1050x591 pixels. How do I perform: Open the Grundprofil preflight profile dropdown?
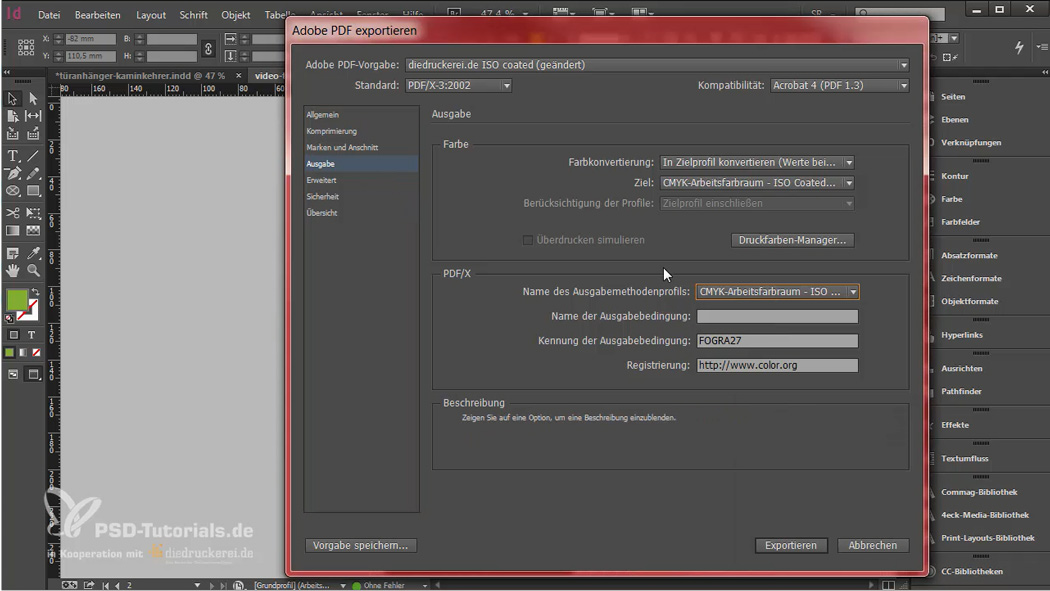(343, 586)
